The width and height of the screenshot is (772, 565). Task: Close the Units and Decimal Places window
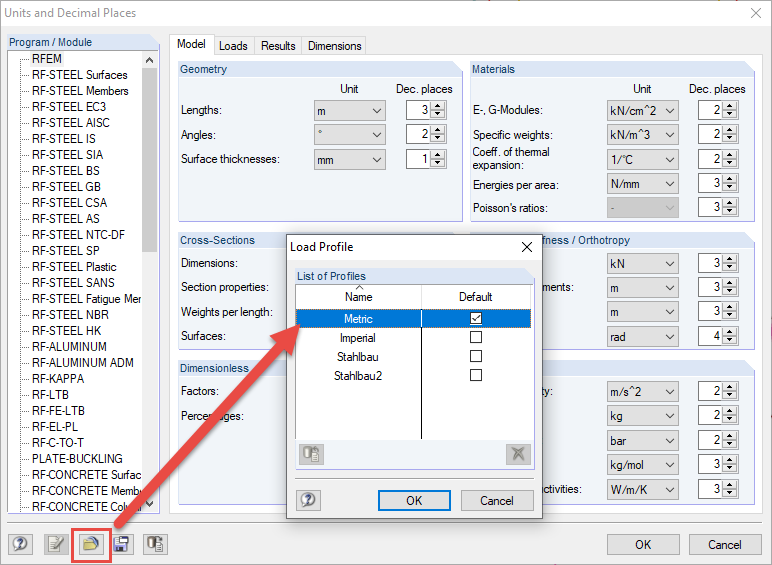[756, 13]
